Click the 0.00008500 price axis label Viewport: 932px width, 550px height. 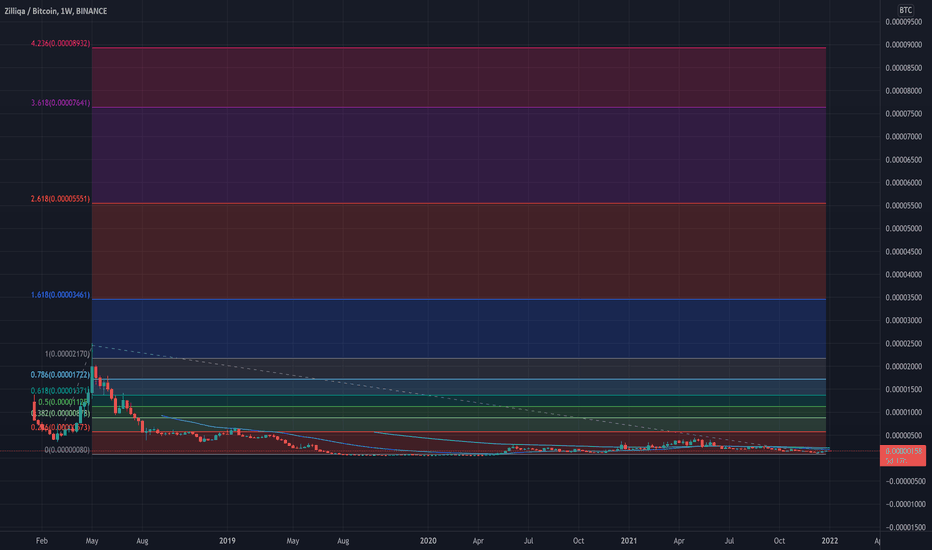click(904, 68)
